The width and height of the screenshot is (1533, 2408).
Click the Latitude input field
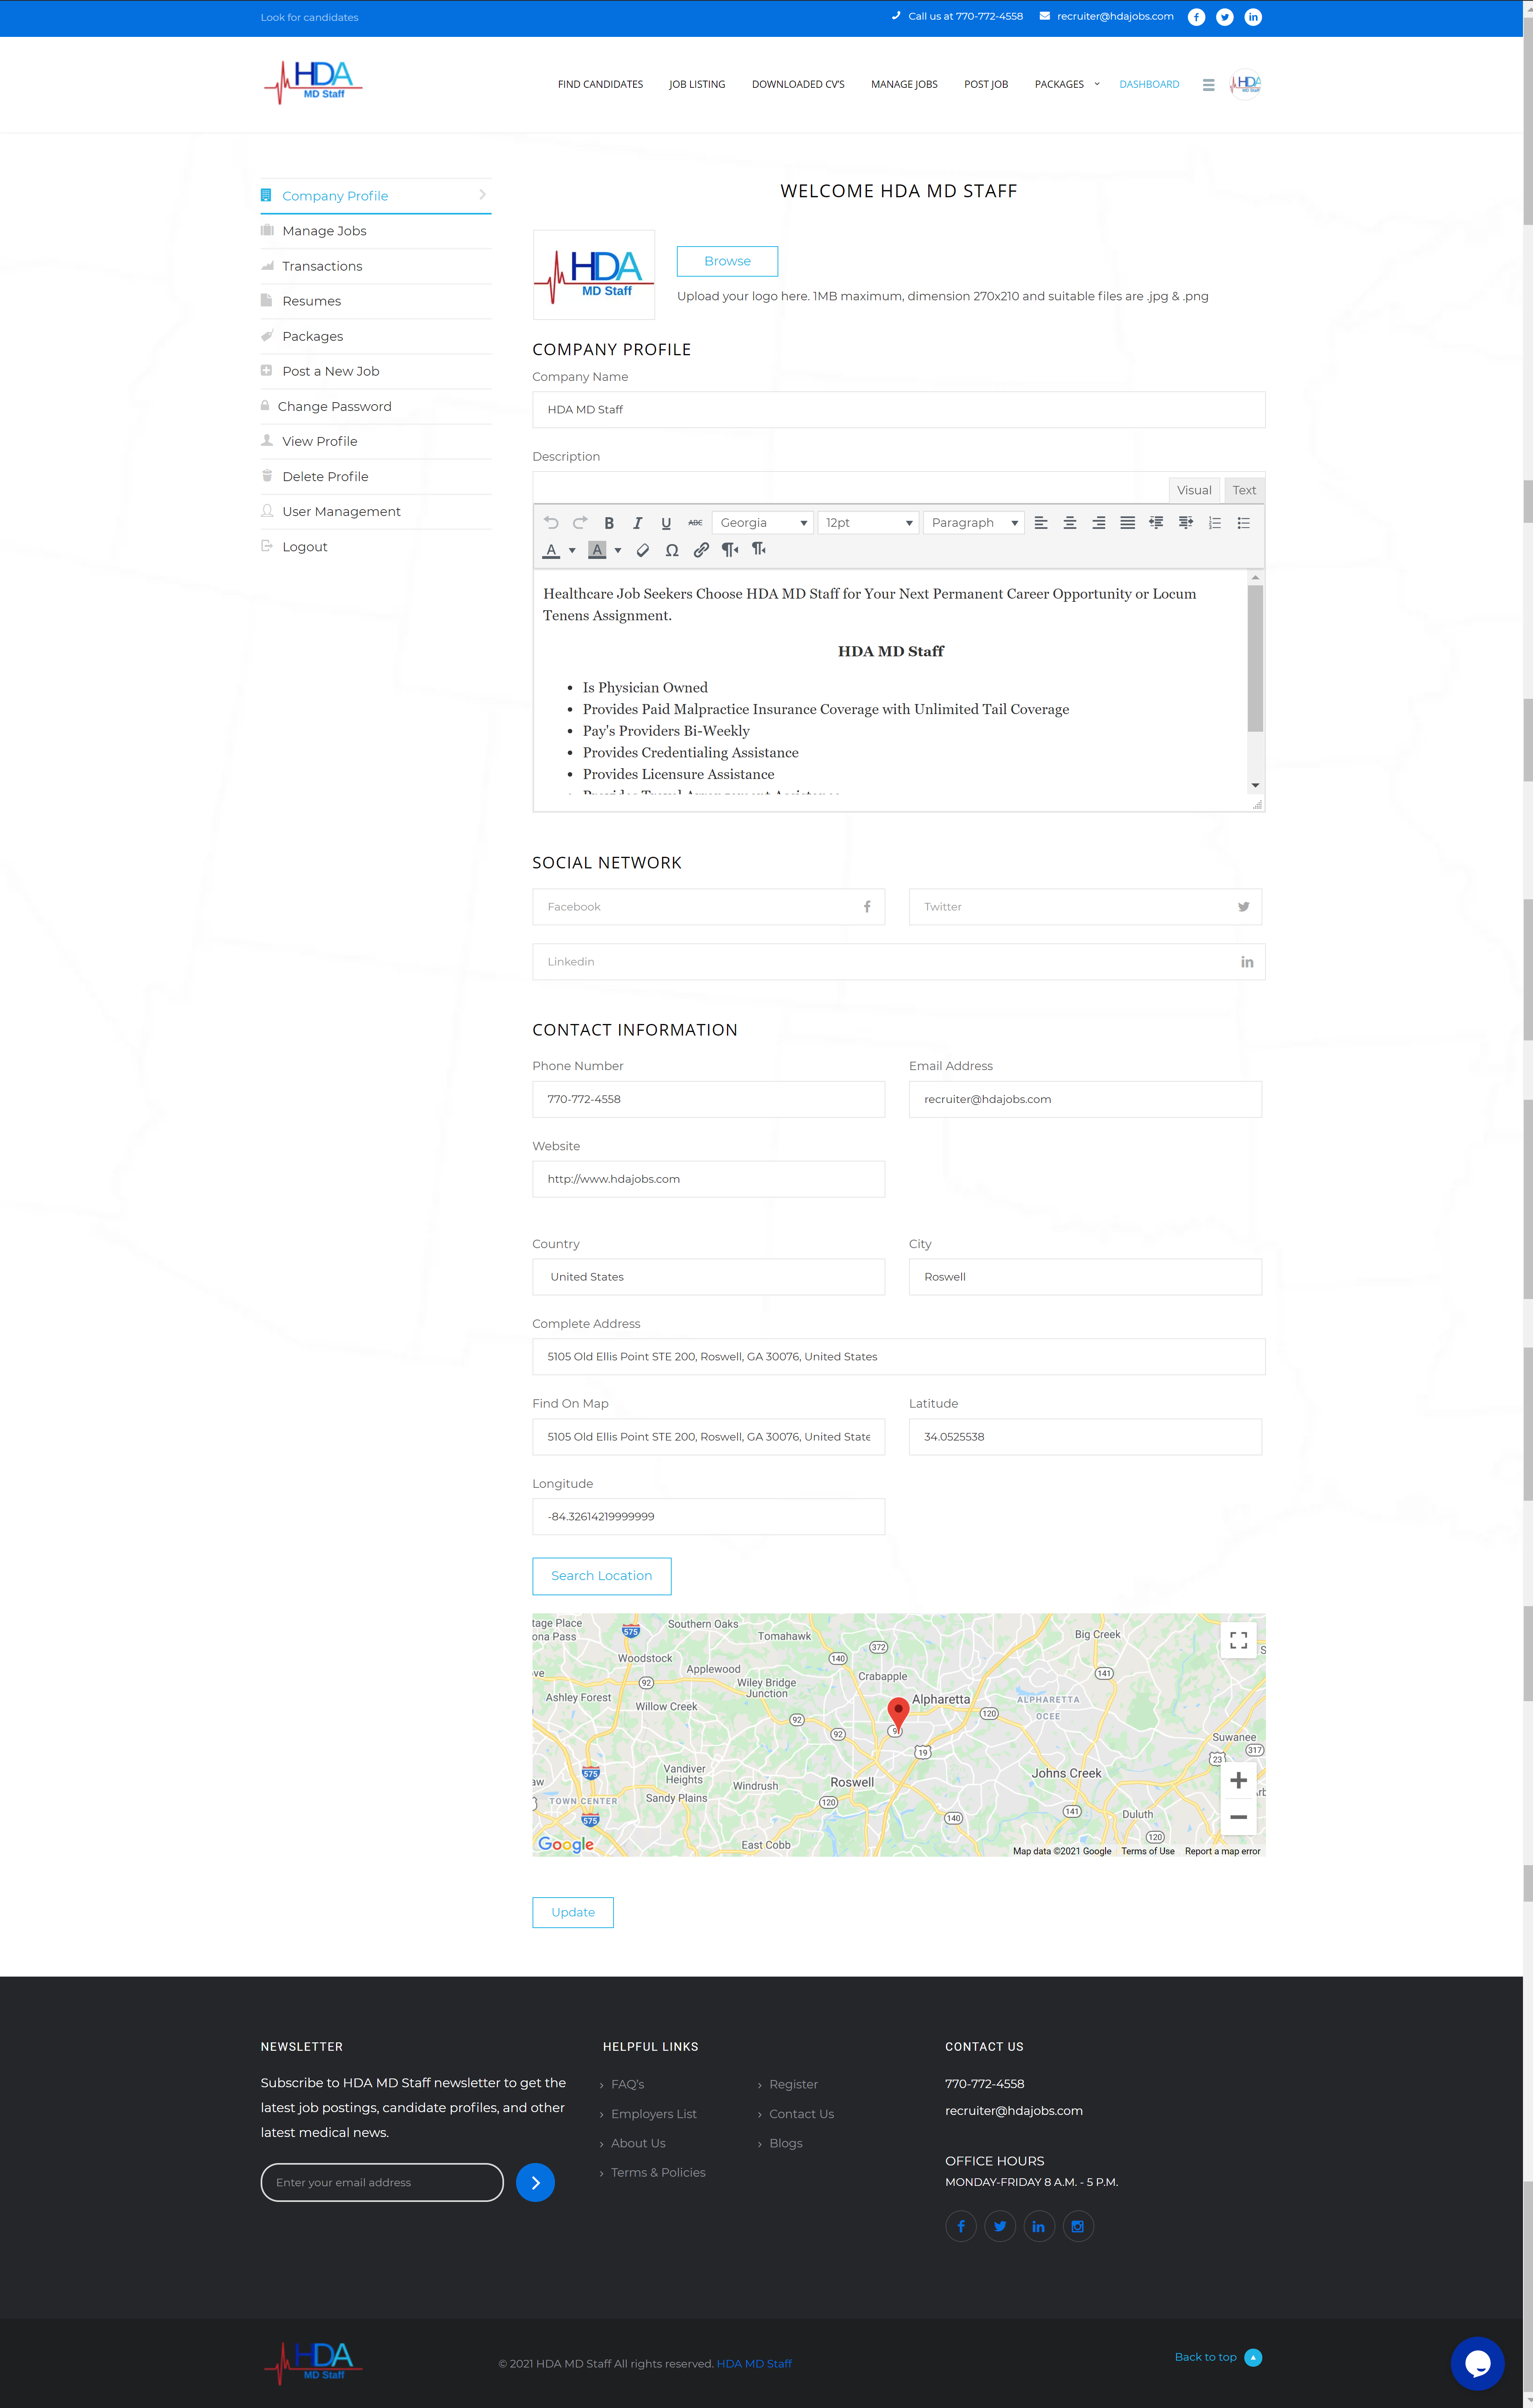[1085, 1436]
